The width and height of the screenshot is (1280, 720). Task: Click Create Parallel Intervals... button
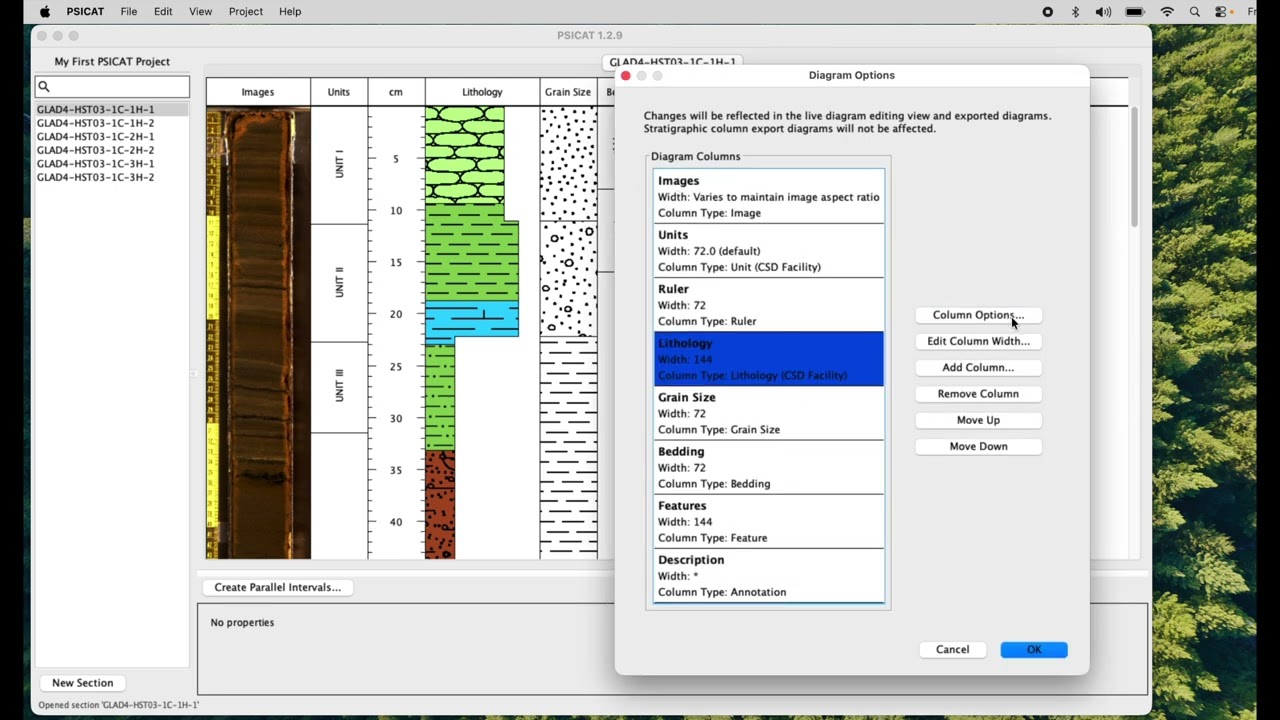pyautogui.click(x=277, y=587)
